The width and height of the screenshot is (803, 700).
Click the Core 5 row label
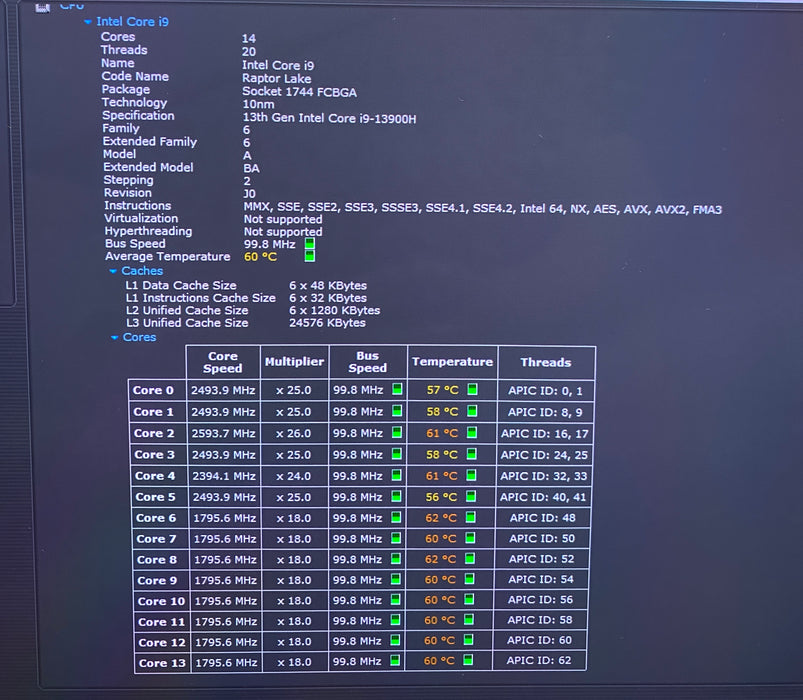point(156,497)
